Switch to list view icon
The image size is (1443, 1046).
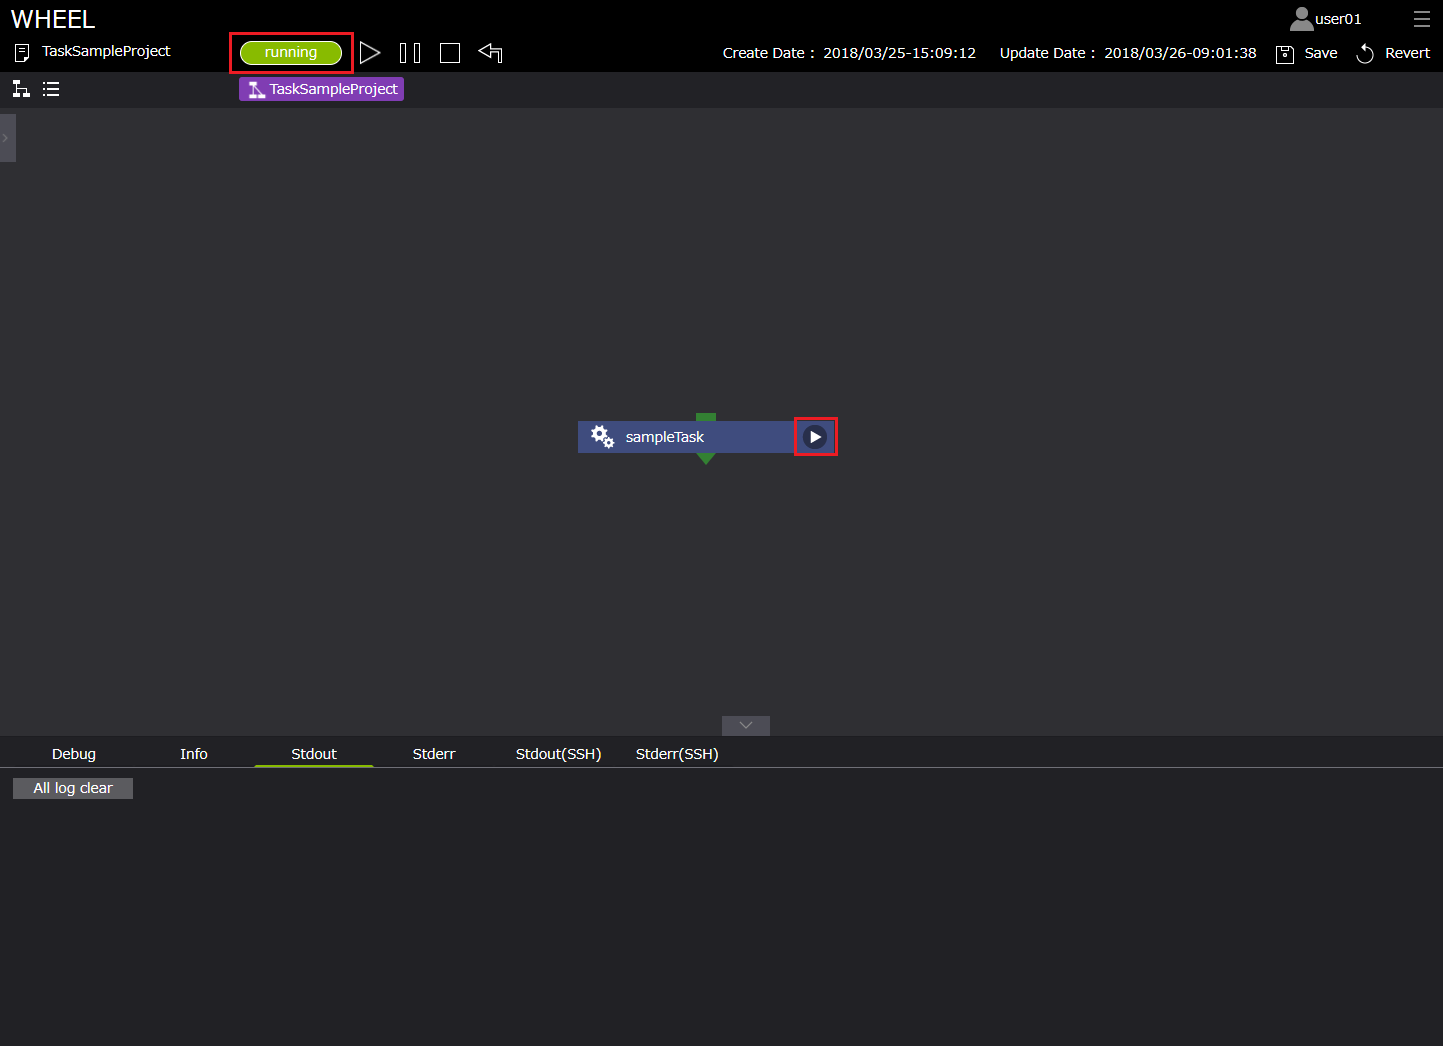(x=51, y=89)
